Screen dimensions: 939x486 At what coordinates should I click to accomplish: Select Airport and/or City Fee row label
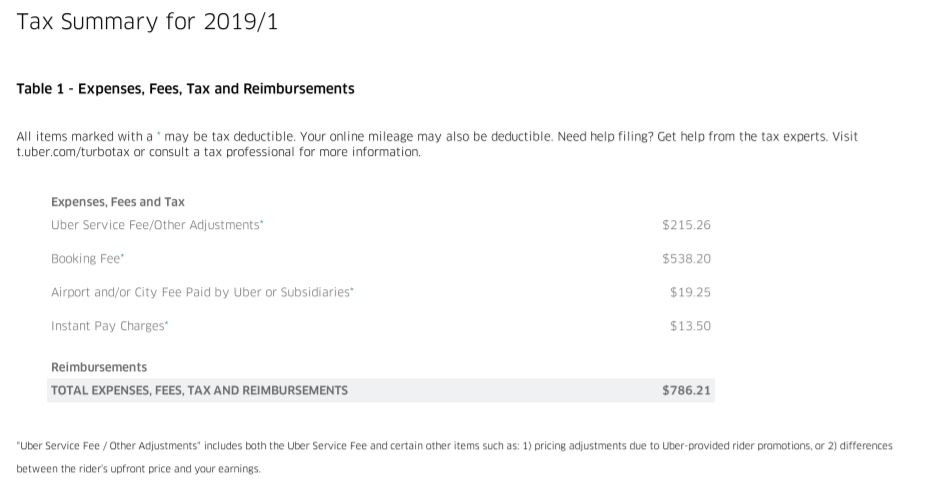202,292
